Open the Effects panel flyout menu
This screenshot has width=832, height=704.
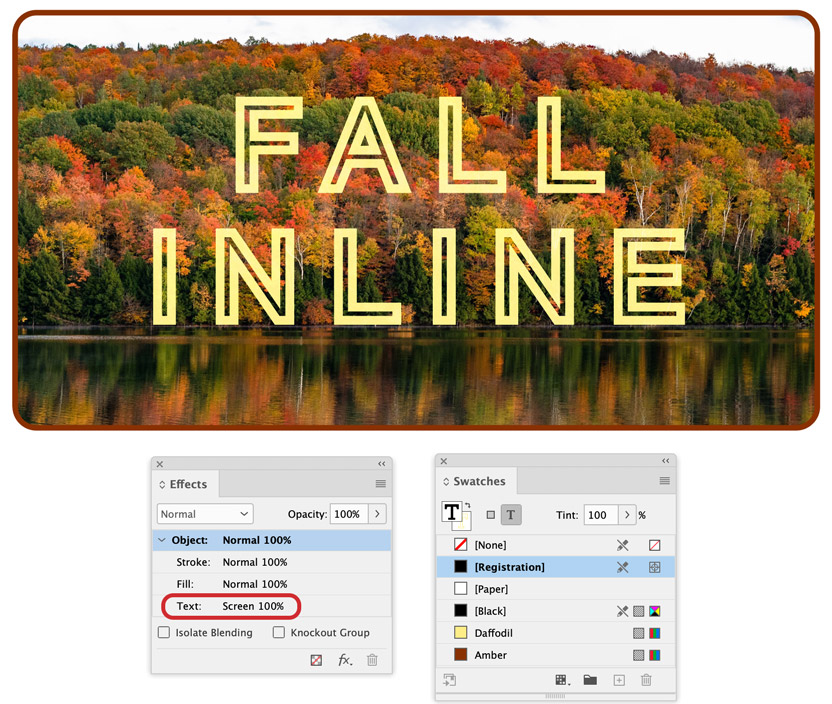pyautogui.click(x=380, y=483)
